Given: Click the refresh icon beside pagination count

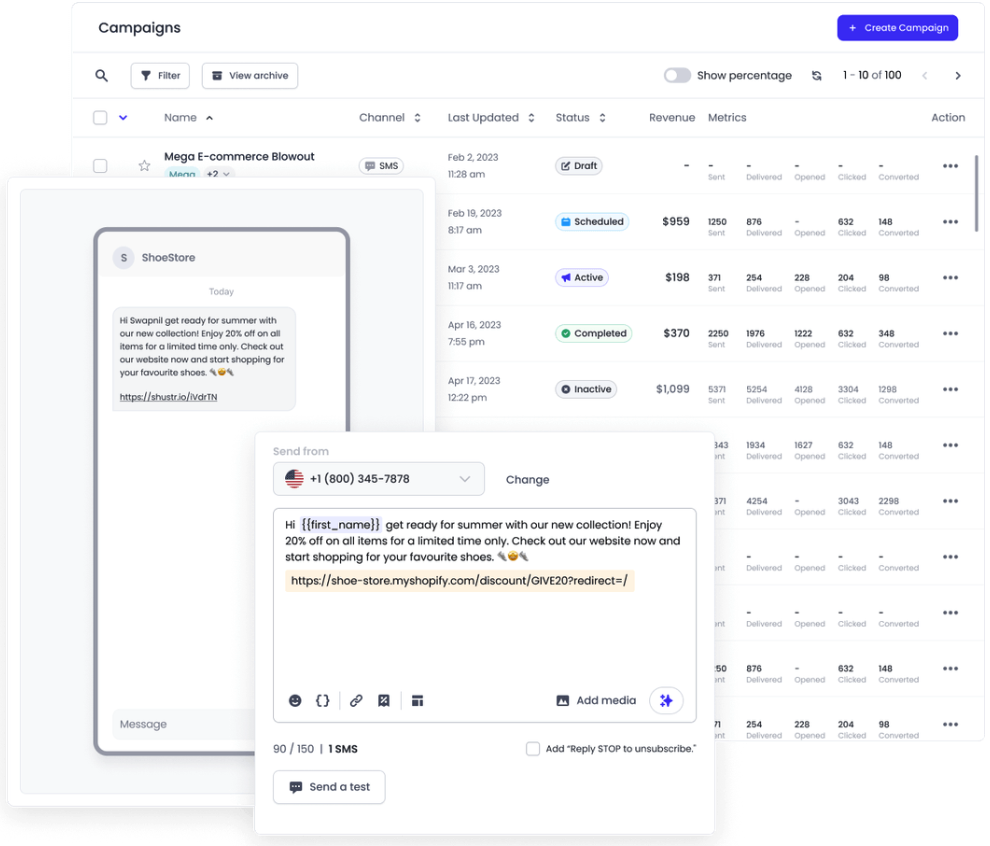Looking at the screenshot, I should coord(817,76).
